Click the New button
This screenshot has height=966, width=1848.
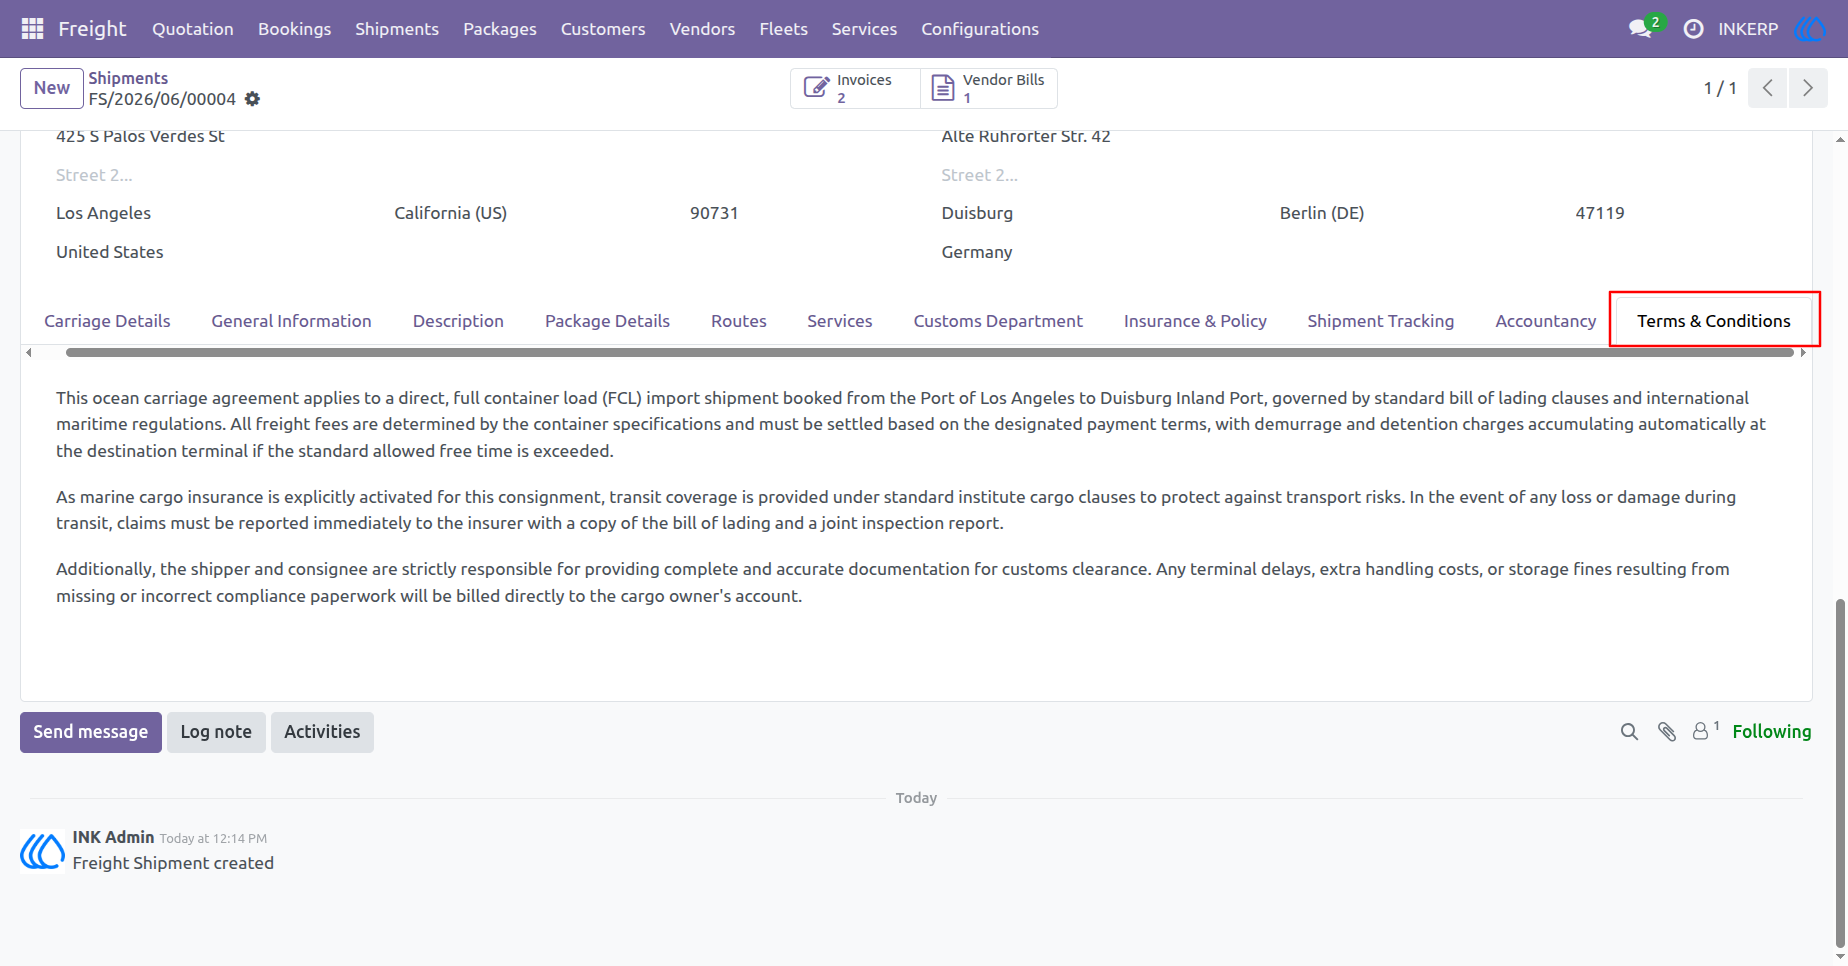coord(52,88)
